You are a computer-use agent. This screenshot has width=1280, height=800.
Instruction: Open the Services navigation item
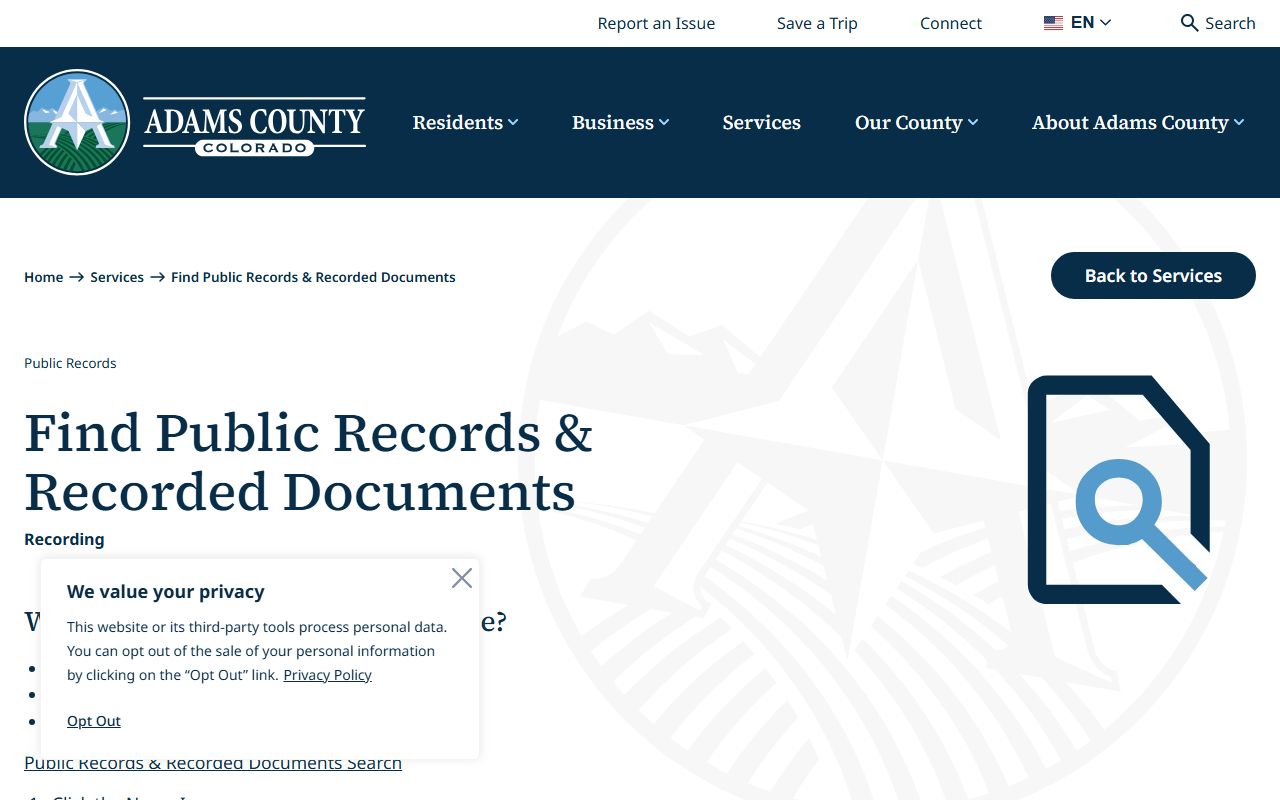(762, 122)
